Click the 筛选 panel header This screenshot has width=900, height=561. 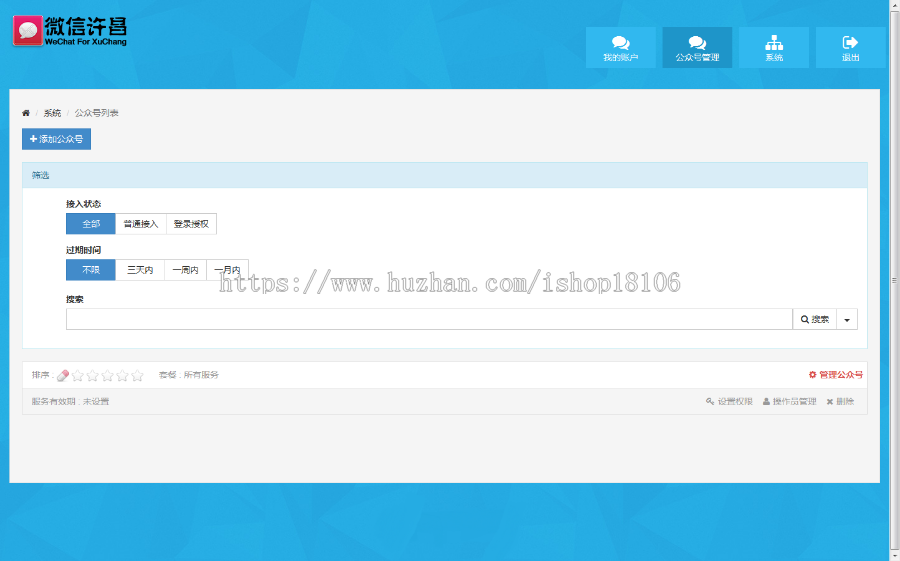[445, 175]
